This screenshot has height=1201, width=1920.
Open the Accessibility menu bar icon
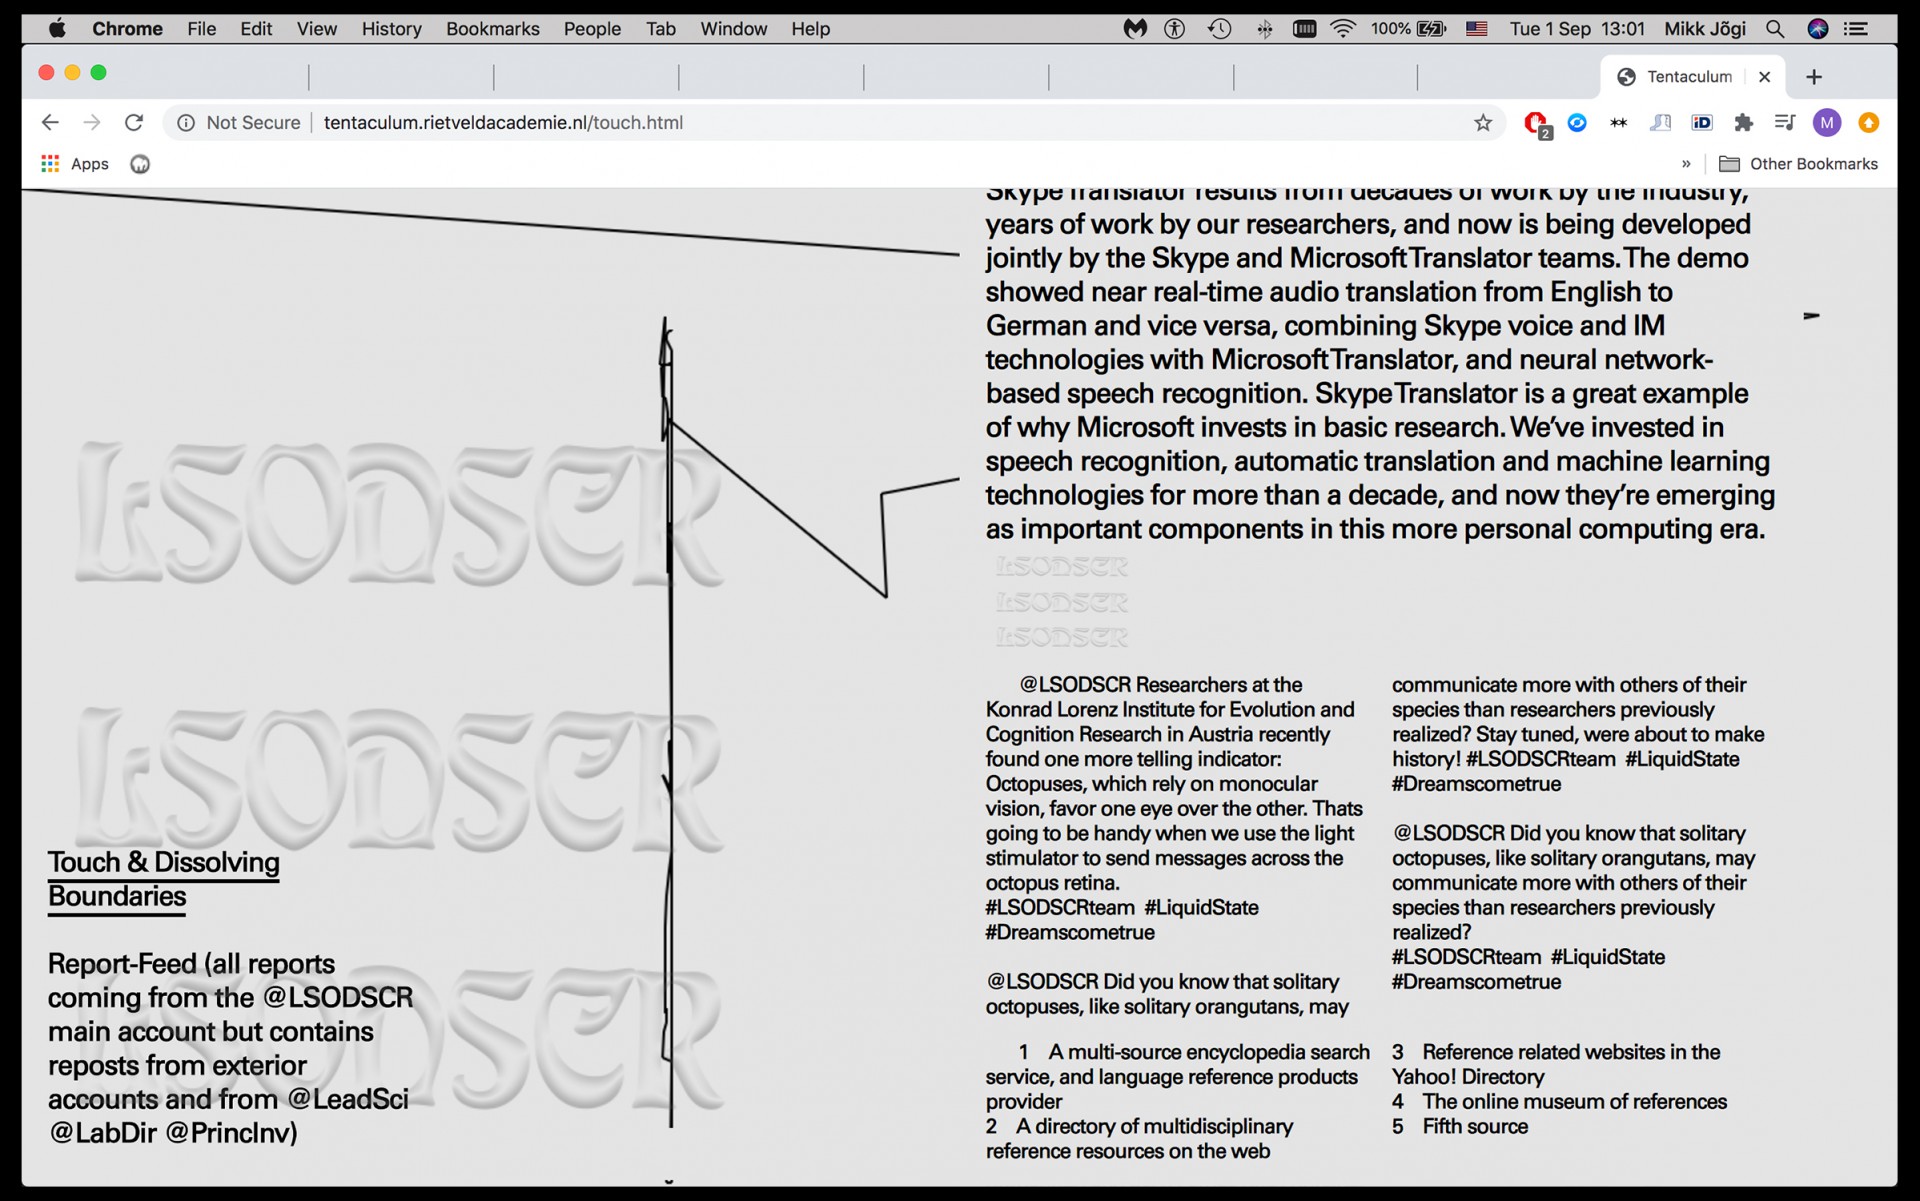click(x=1175, y=29)
